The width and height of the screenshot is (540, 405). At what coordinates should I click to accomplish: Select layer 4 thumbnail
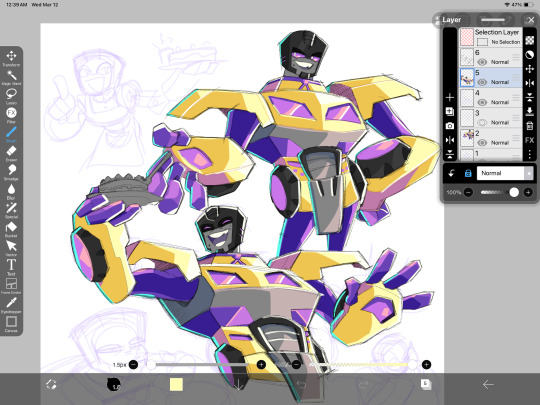pos(467,97)
